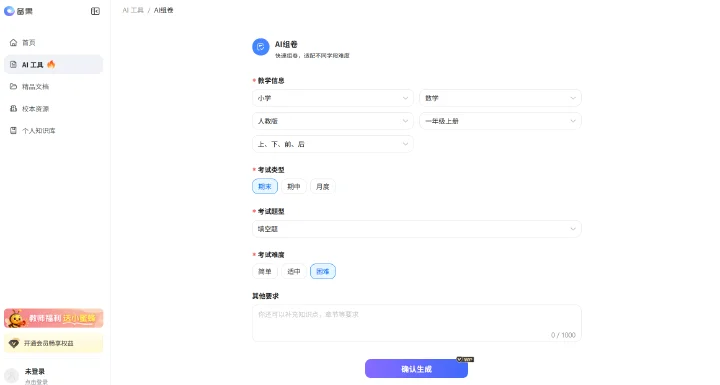Image resolution: width=720 pixels, height=385 pixels.
Task: Click the logo in the top-left corner
Action: (x=18, y=11)
